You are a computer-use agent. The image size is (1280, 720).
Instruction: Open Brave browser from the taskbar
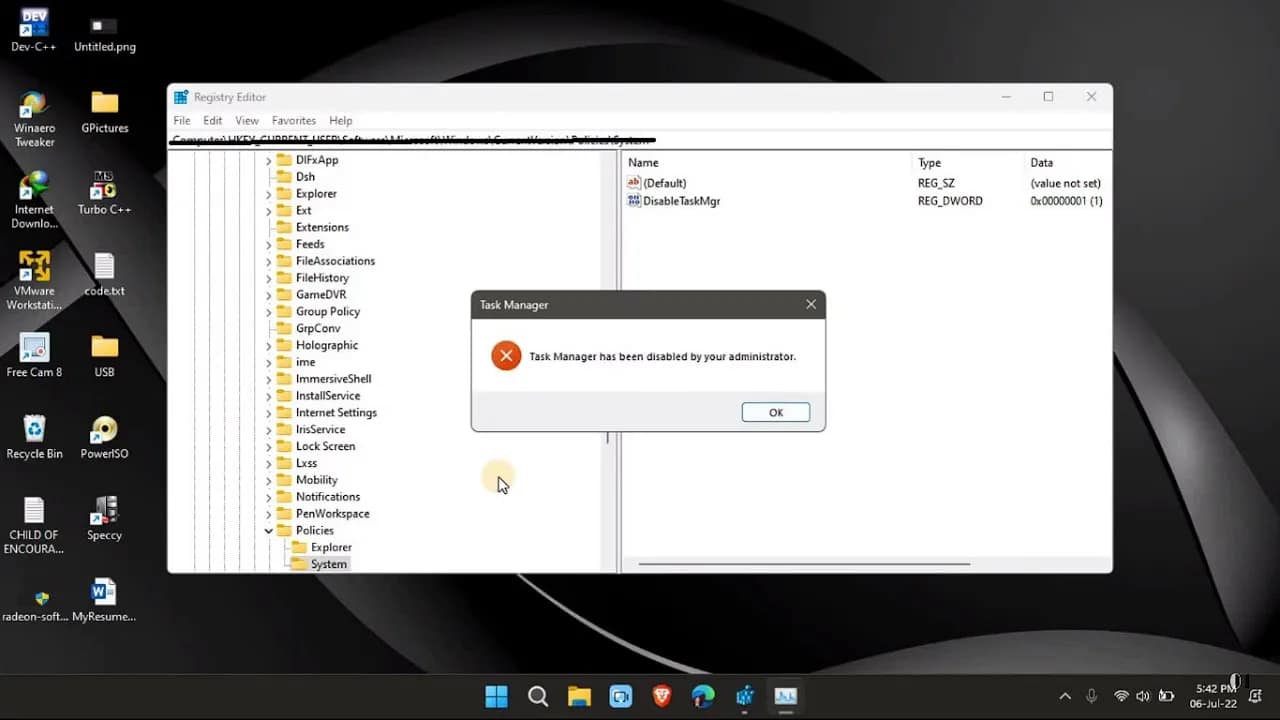[661, 696]
